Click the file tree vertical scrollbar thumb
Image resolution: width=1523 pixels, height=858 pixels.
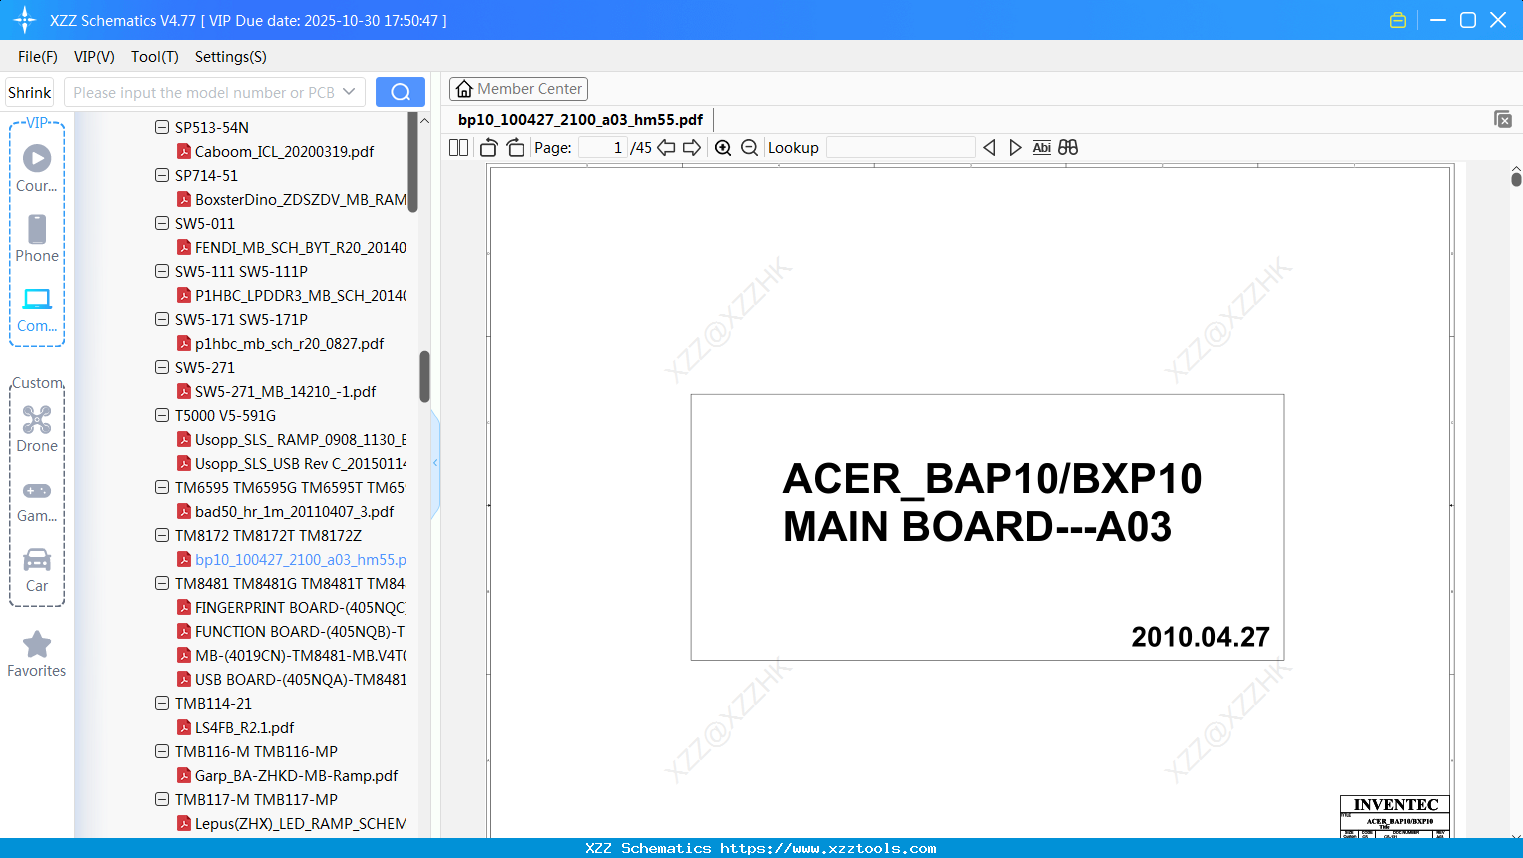[424, 376]
